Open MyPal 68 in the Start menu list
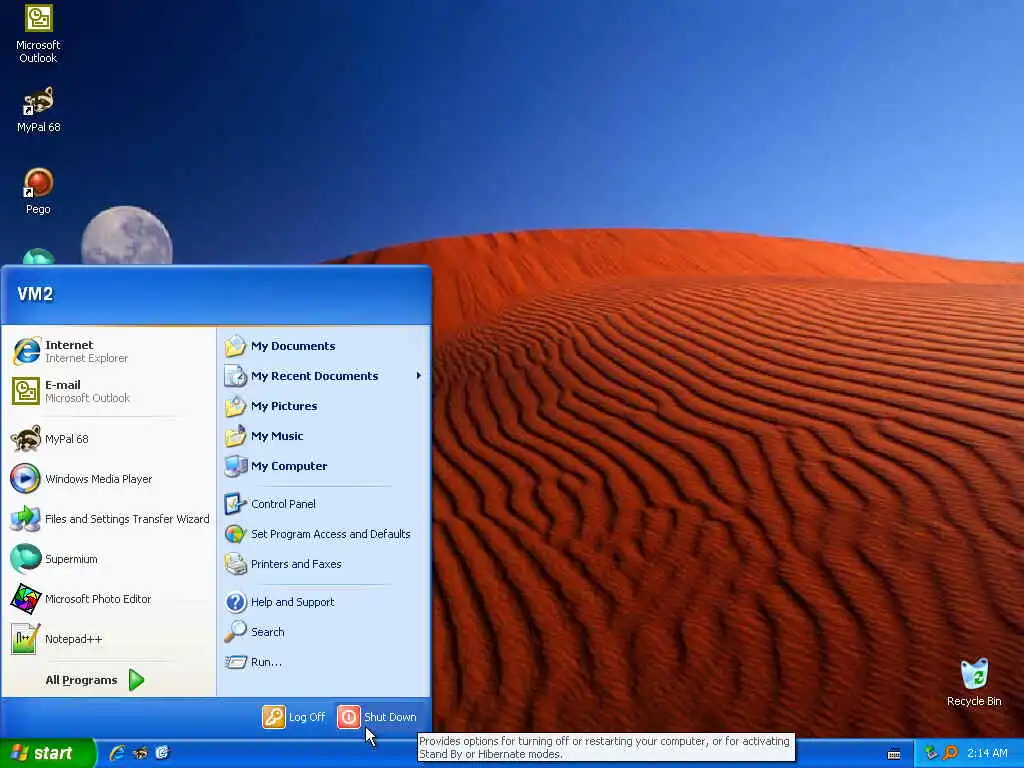The height and width of the screenshot is (768, 1024). point(108,439)
